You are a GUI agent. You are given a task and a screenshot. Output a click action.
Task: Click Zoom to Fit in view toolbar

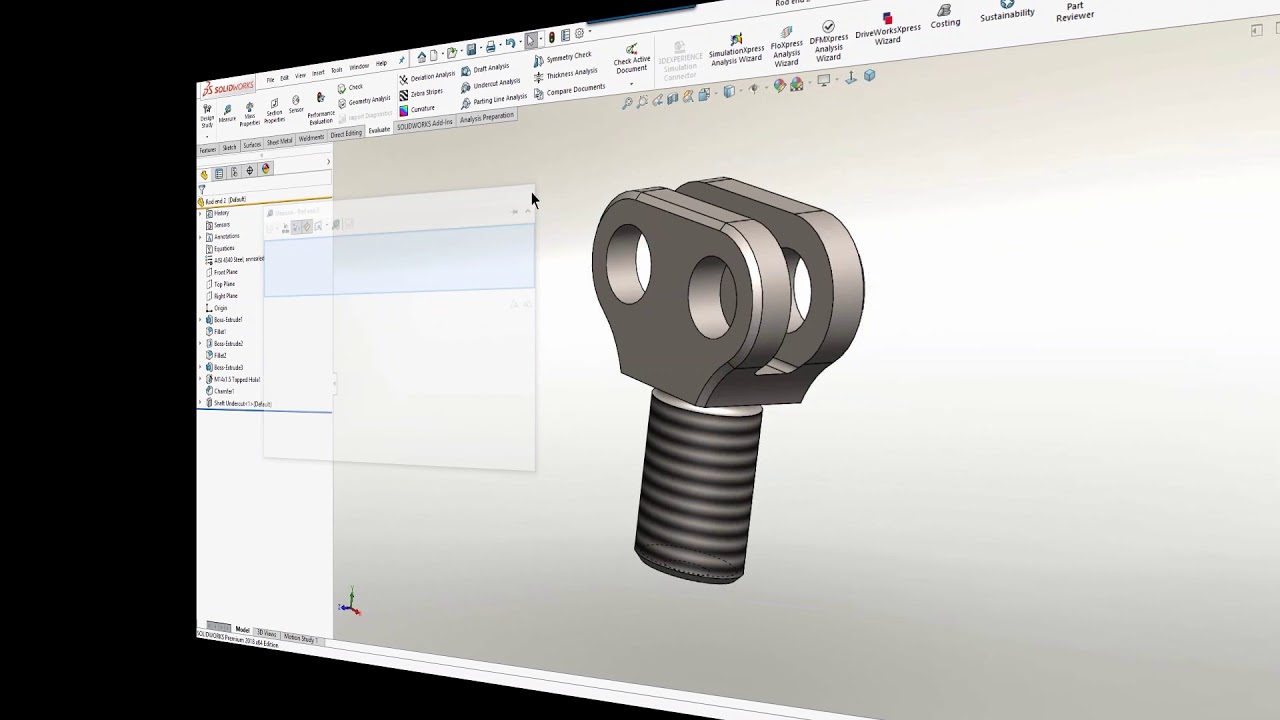627,103
